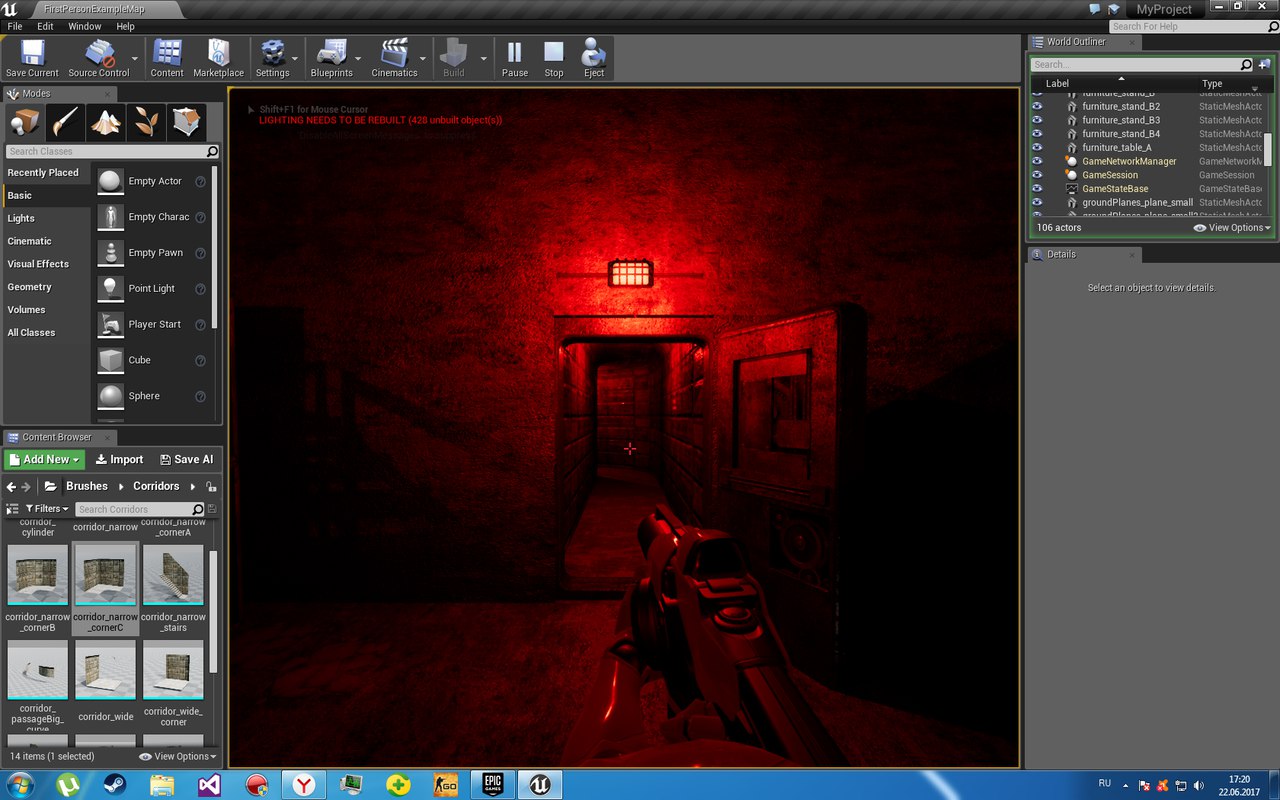Open World Outliner View Options
Image resolution: width=1280 pixels, height=800 pixels.
click(x=1232, y=228)
